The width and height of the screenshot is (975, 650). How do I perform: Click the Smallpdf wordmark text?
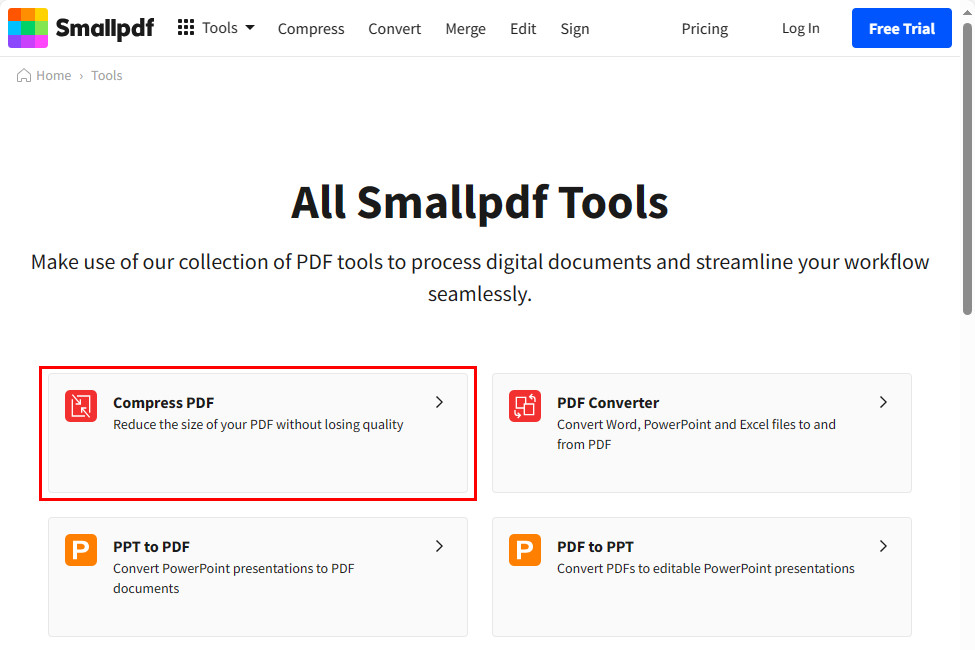104,29
